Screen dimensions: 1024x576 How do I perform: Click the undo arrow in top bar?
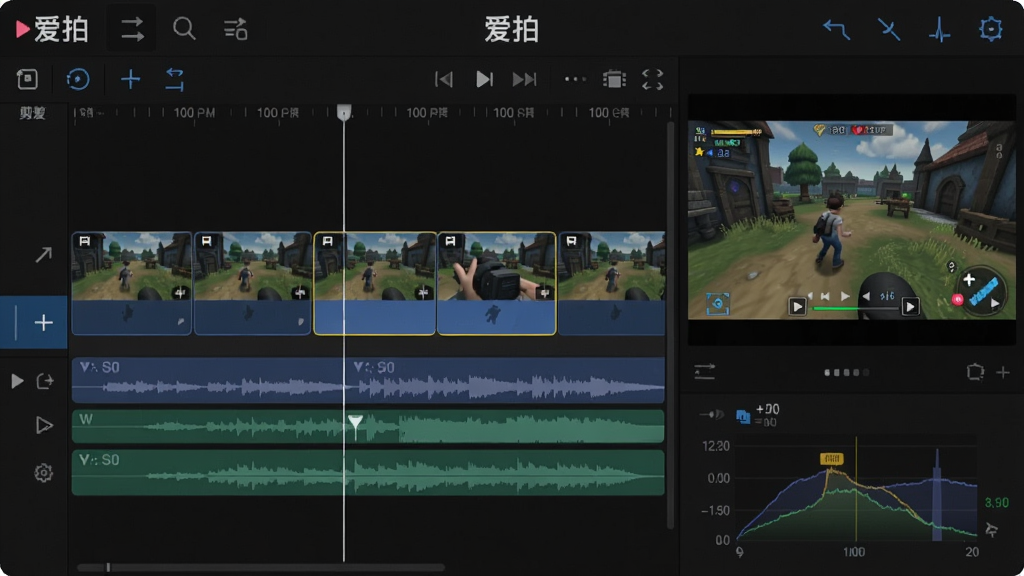pyautogui.click(x=837, y=29)
